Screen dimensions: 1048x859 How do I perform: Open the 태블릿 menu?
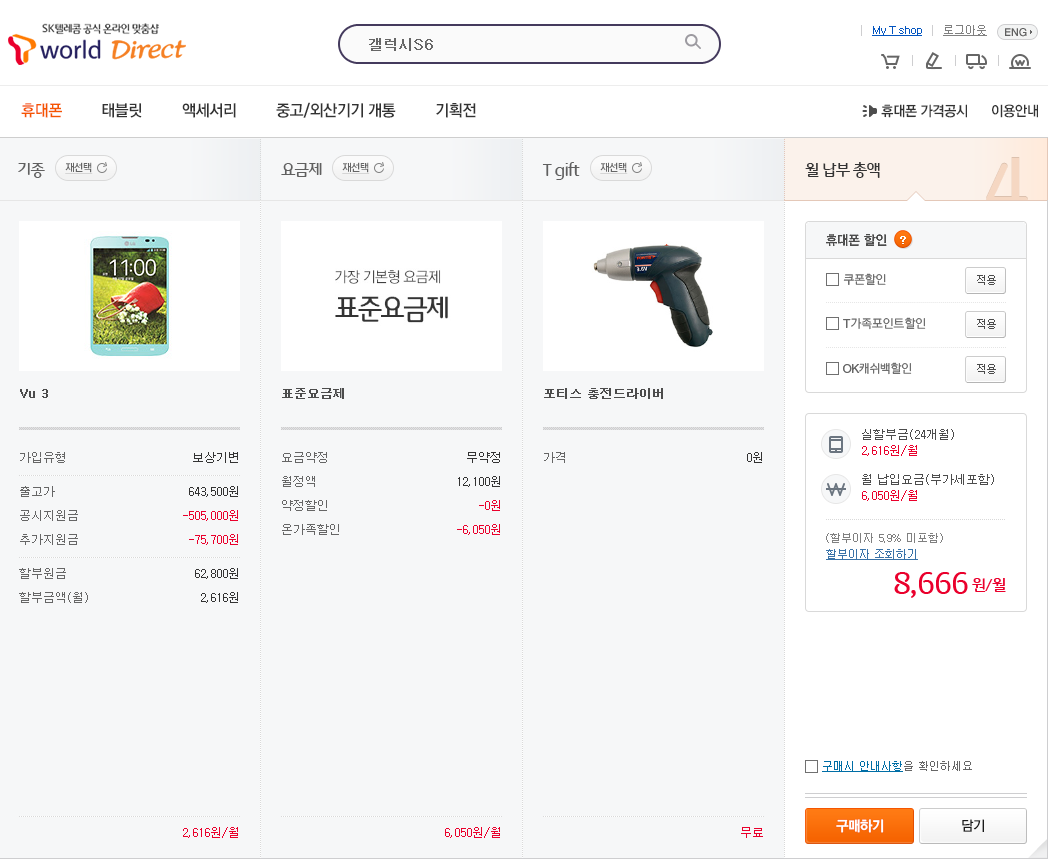click(x=122, y=111)
